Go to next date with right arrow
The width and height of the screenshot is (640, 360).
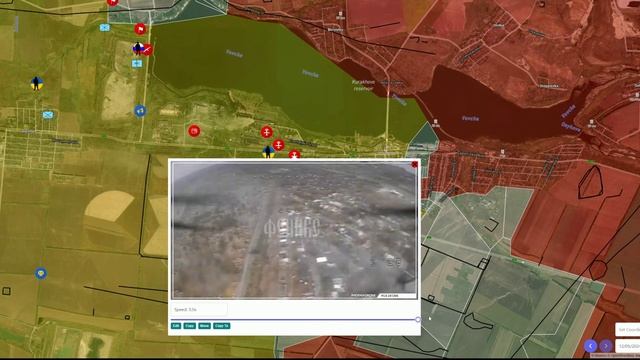click(x=606, y=346)
